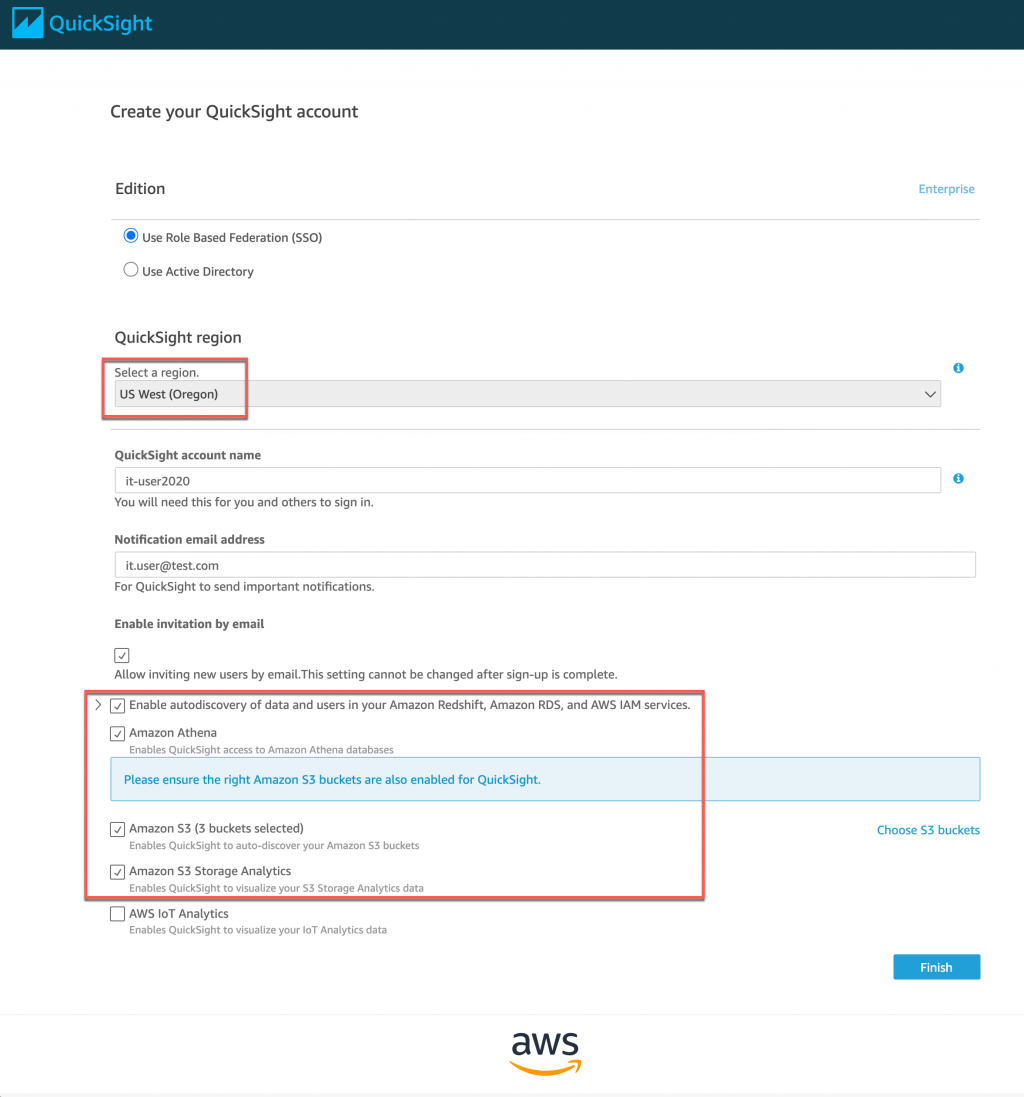Image resolution: width=1024 pixels, height=1097 pixels.
Task: Click Notification email address field
Action: (x=545, y=565)
